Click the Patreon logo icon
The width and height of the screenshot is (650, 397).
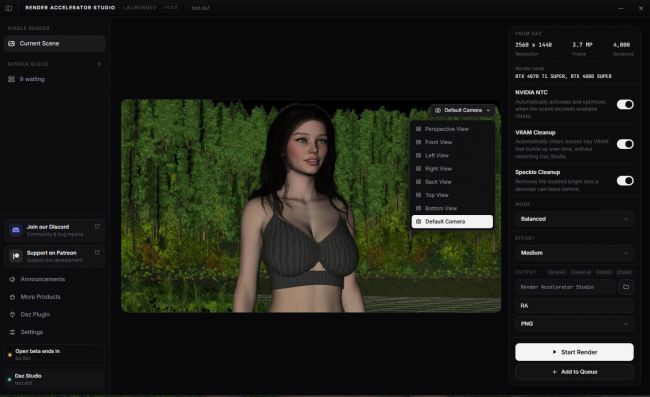coord(16,256)
